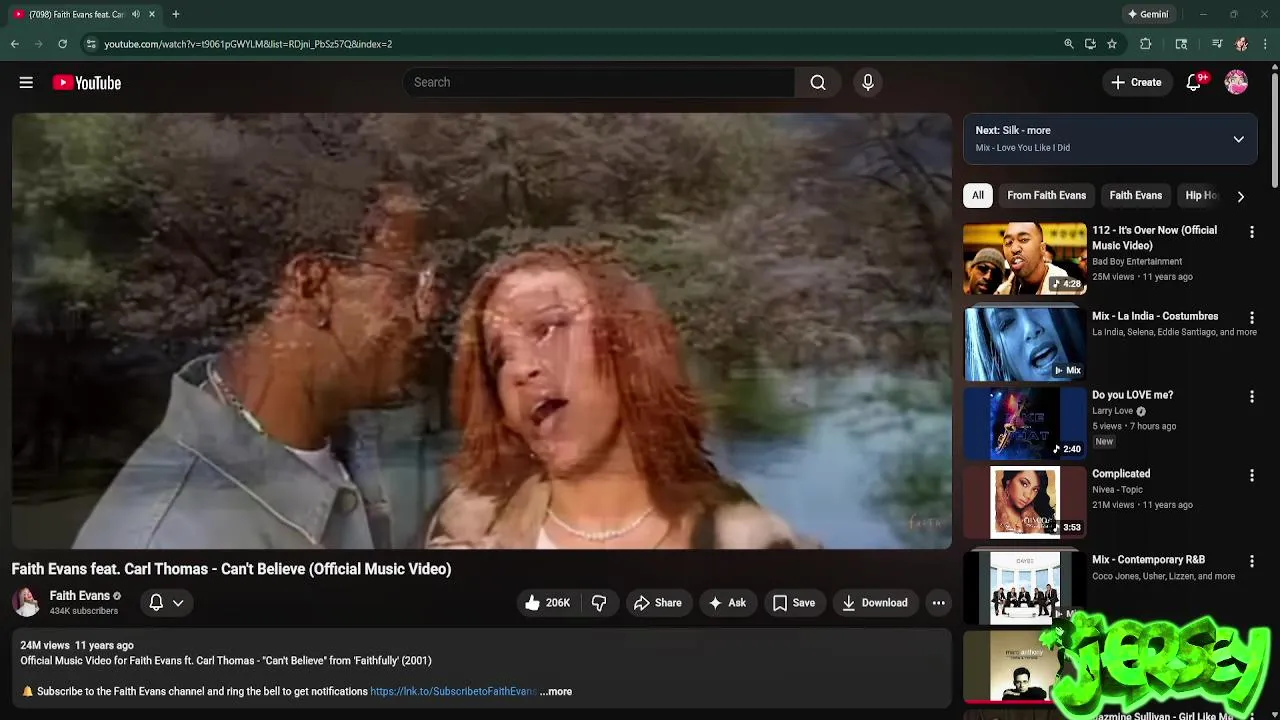Dislike this video
Screen dimensions: 1280x720
tap(599, 603)
